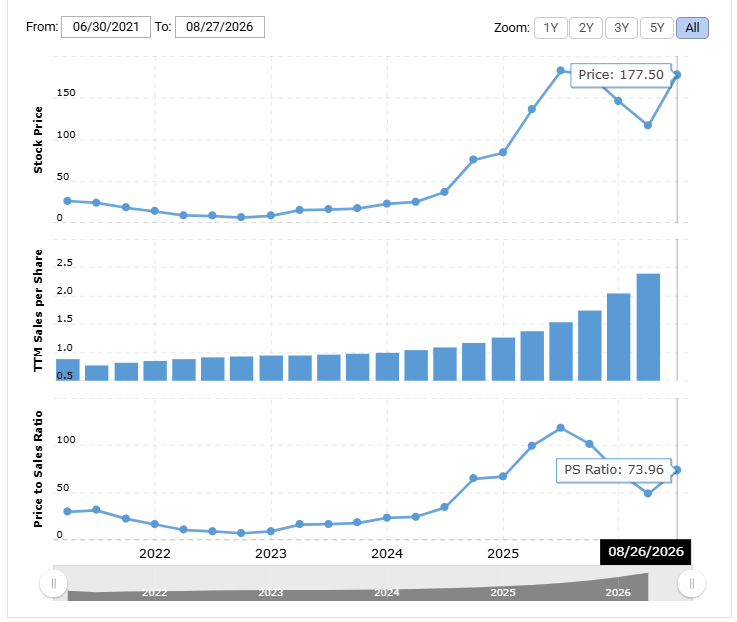Click the 08/26/2026 date label

click(646, 551)
